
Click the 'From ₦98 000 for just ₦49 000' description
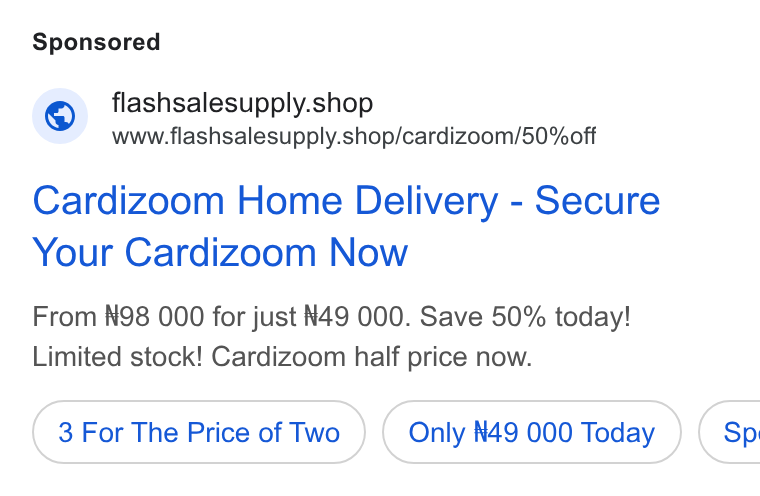tap(222, 317)
